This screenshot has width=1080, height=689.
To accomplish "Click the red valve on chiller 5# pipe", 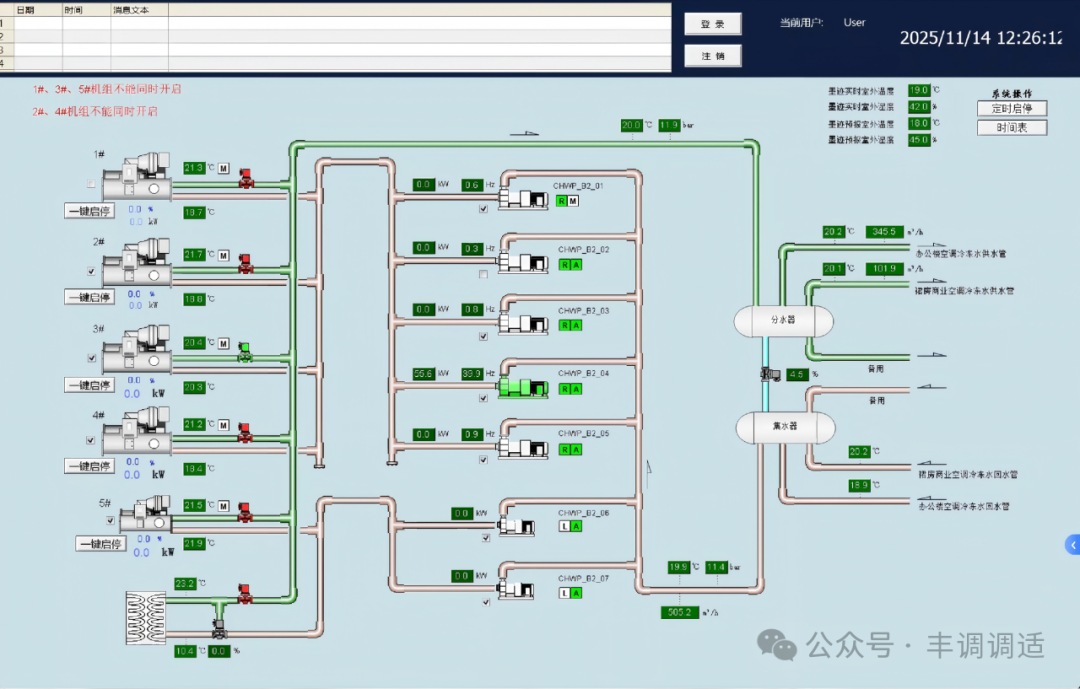I will tap(245, 513).
